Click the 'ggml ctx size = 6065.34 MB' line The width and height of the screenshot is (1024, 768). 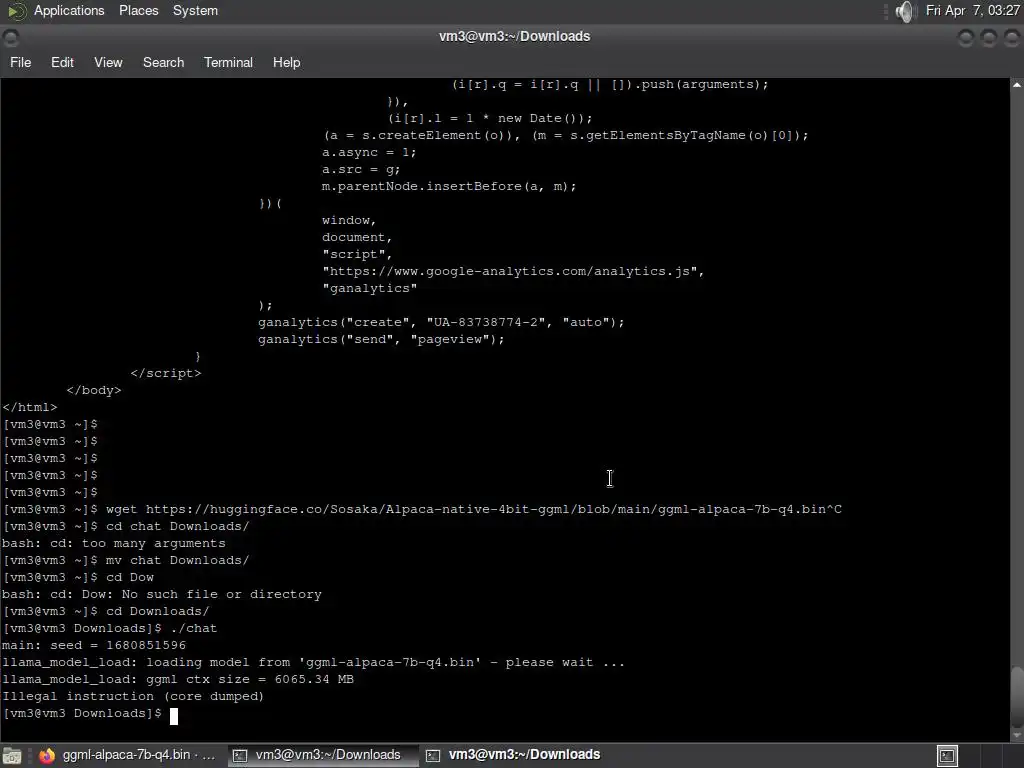pyautogui.click(x=178, y=679)
